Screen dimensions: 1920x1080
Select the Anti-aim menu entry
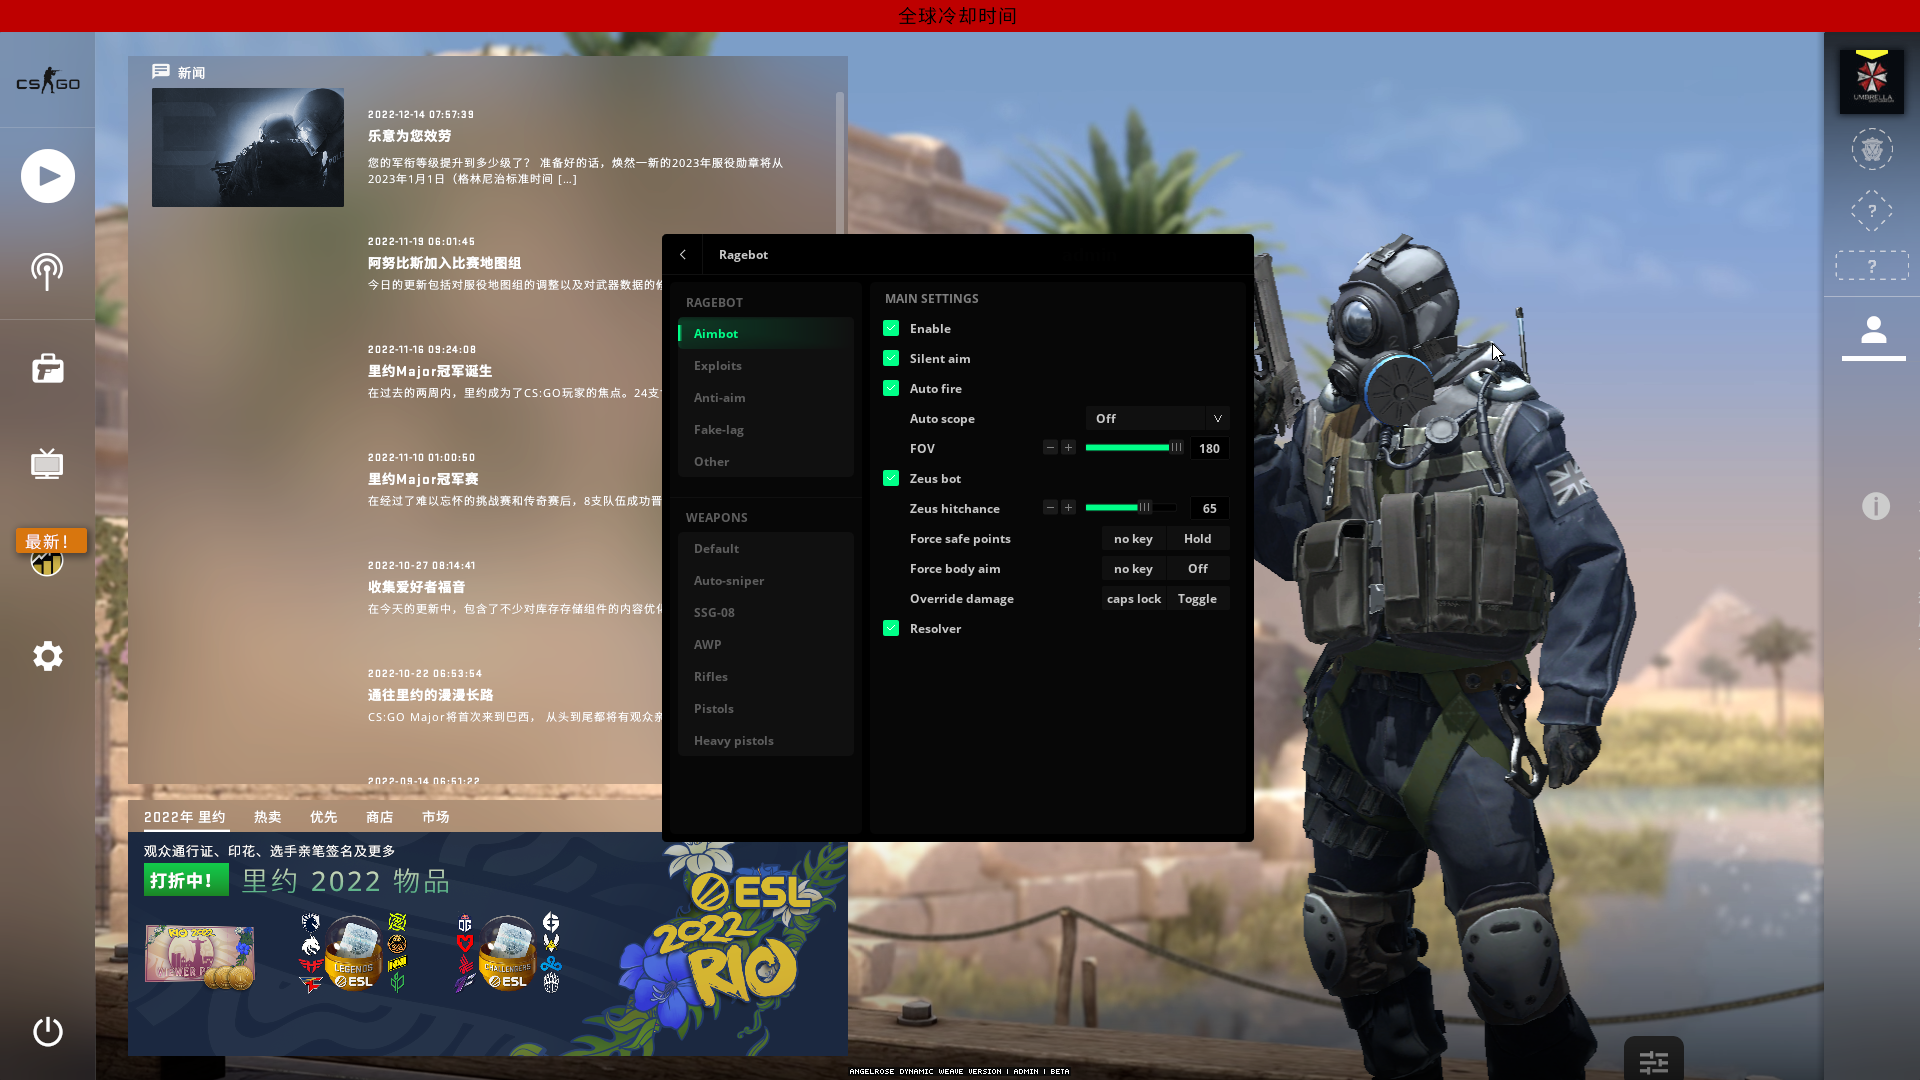[720, 397]
